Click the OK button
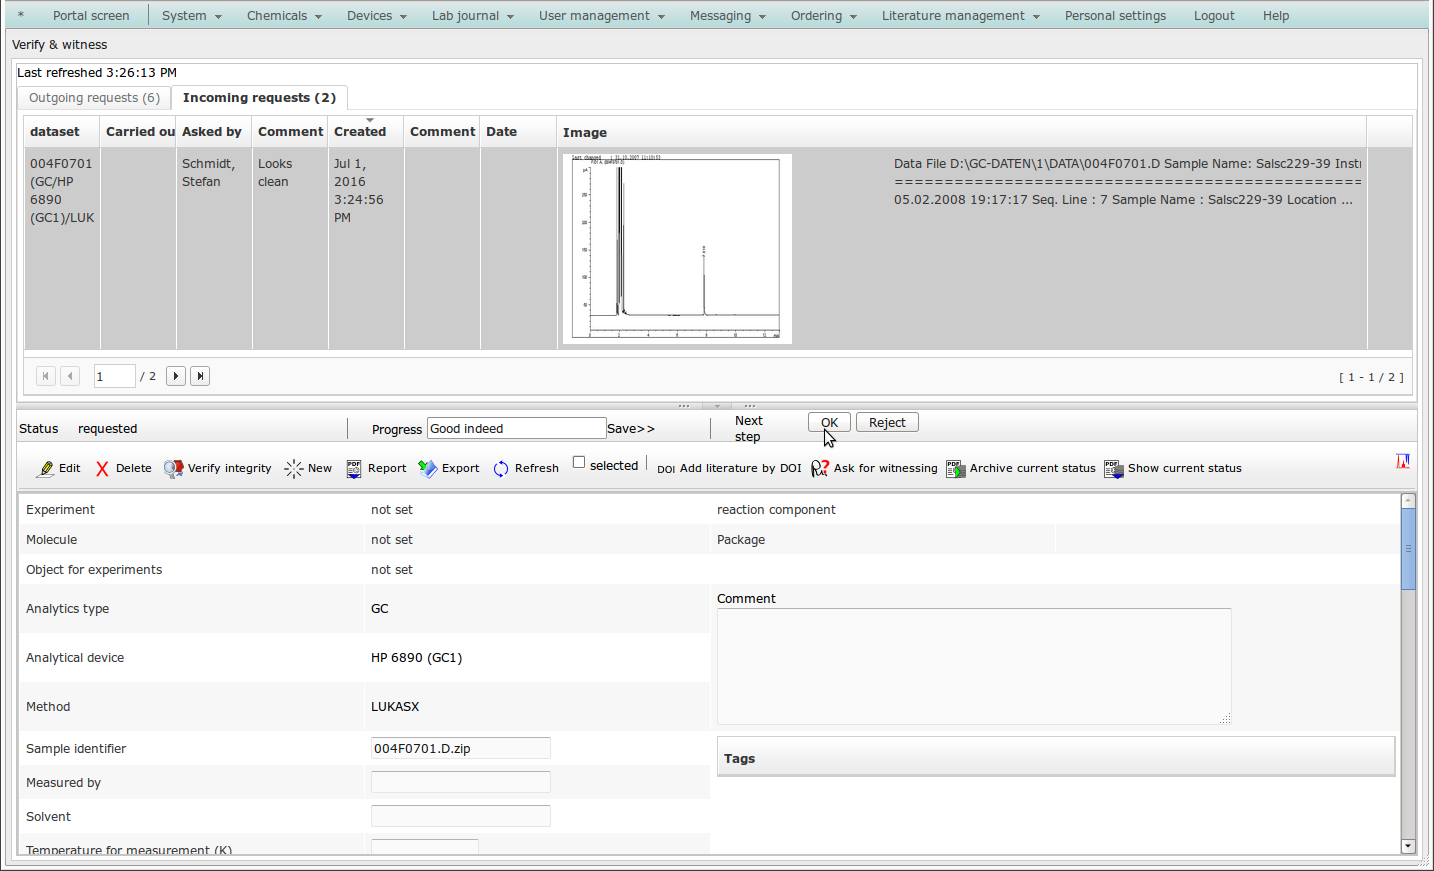 (x=829, y=423)
